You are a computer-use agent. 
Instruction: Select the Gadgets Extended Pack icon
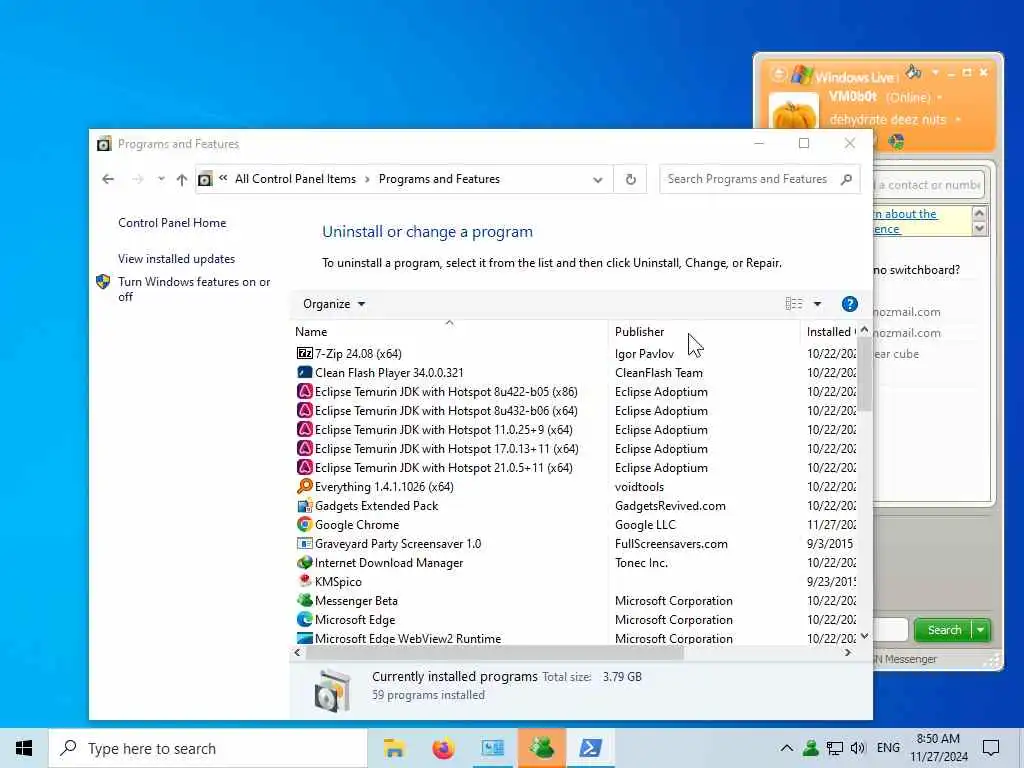(x=304, y=505)
